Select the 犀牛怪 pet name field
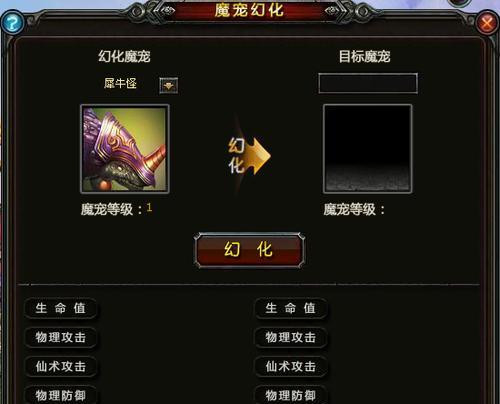This screenshot has height=404, width=500. click(x=120, y=83)
